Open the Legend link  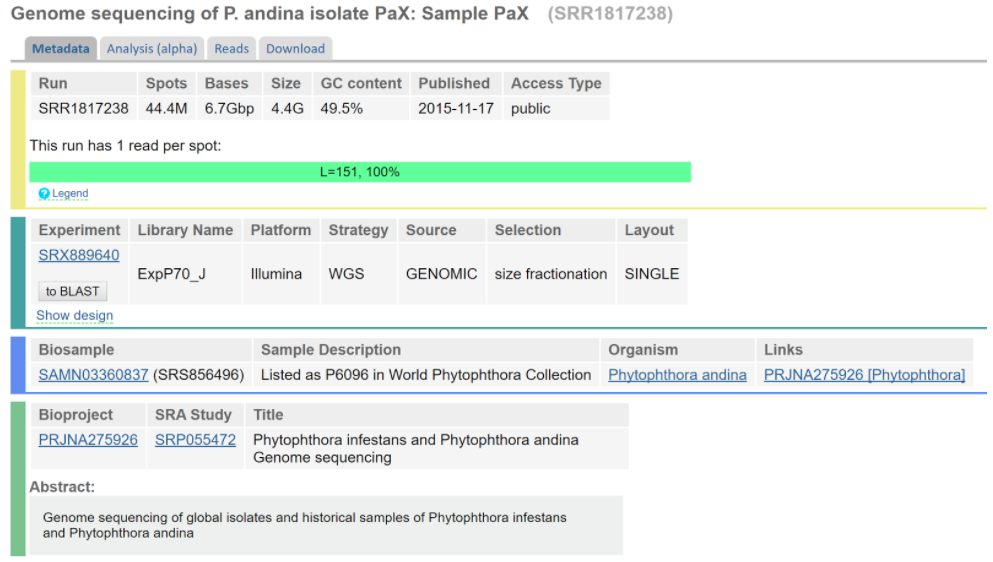70,193
